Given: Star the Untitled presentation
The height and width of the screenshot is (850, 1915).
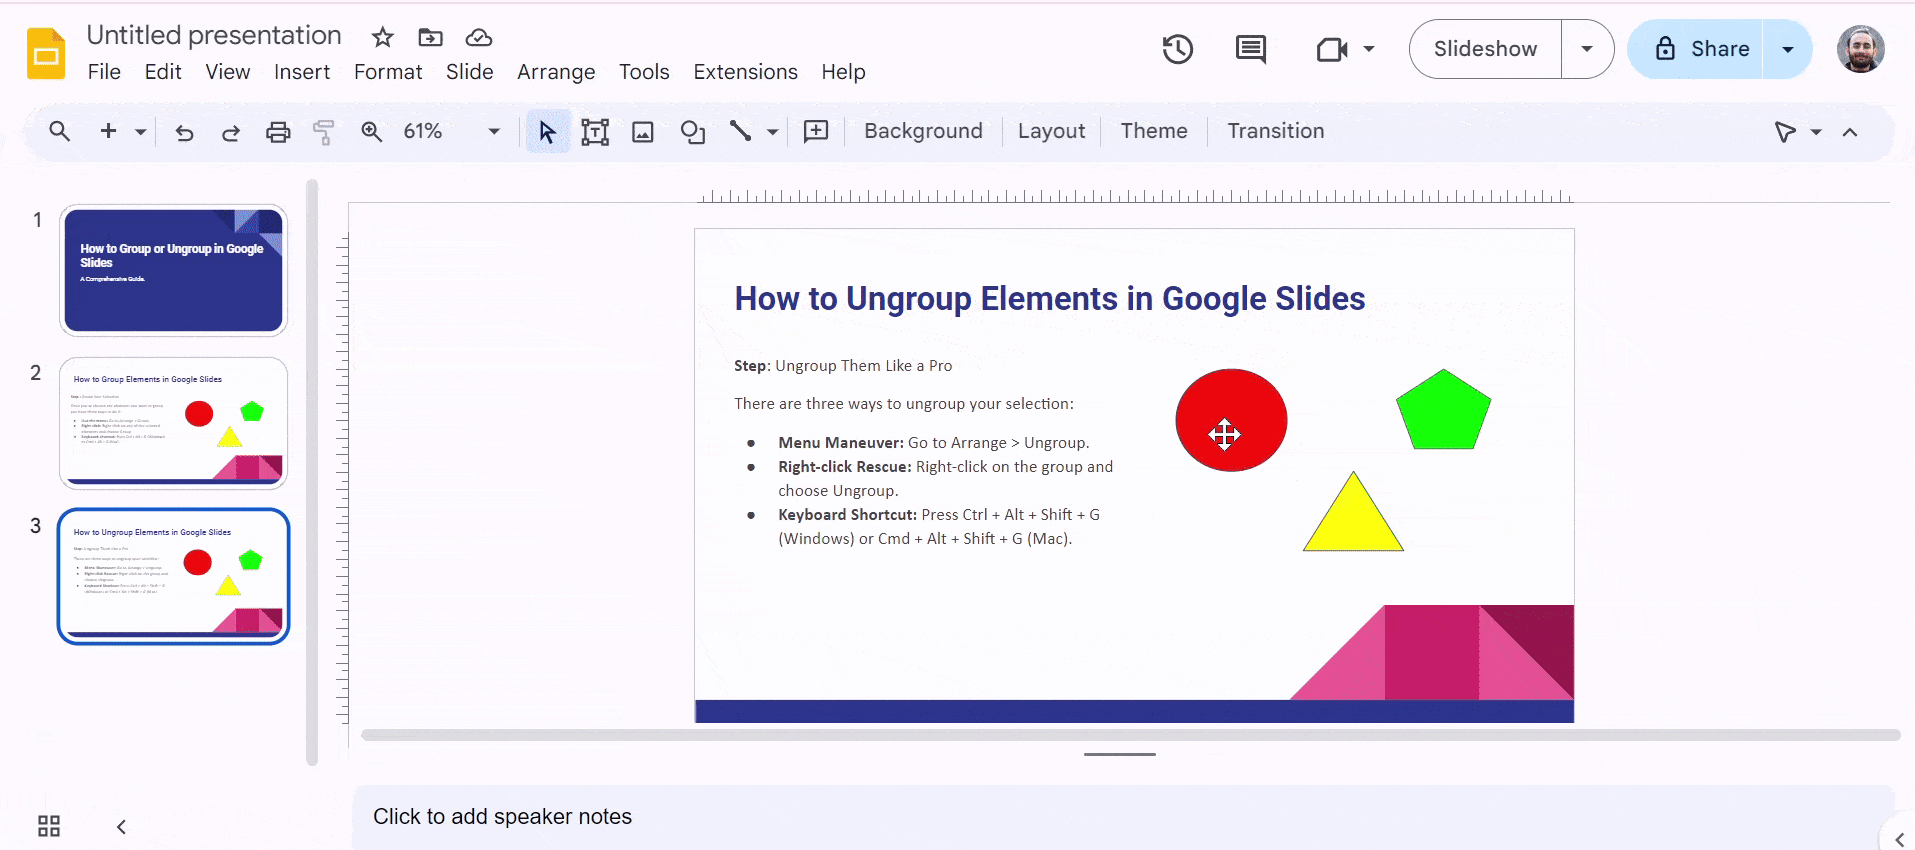Looking at the screenshot, I should tap(382, 38).
